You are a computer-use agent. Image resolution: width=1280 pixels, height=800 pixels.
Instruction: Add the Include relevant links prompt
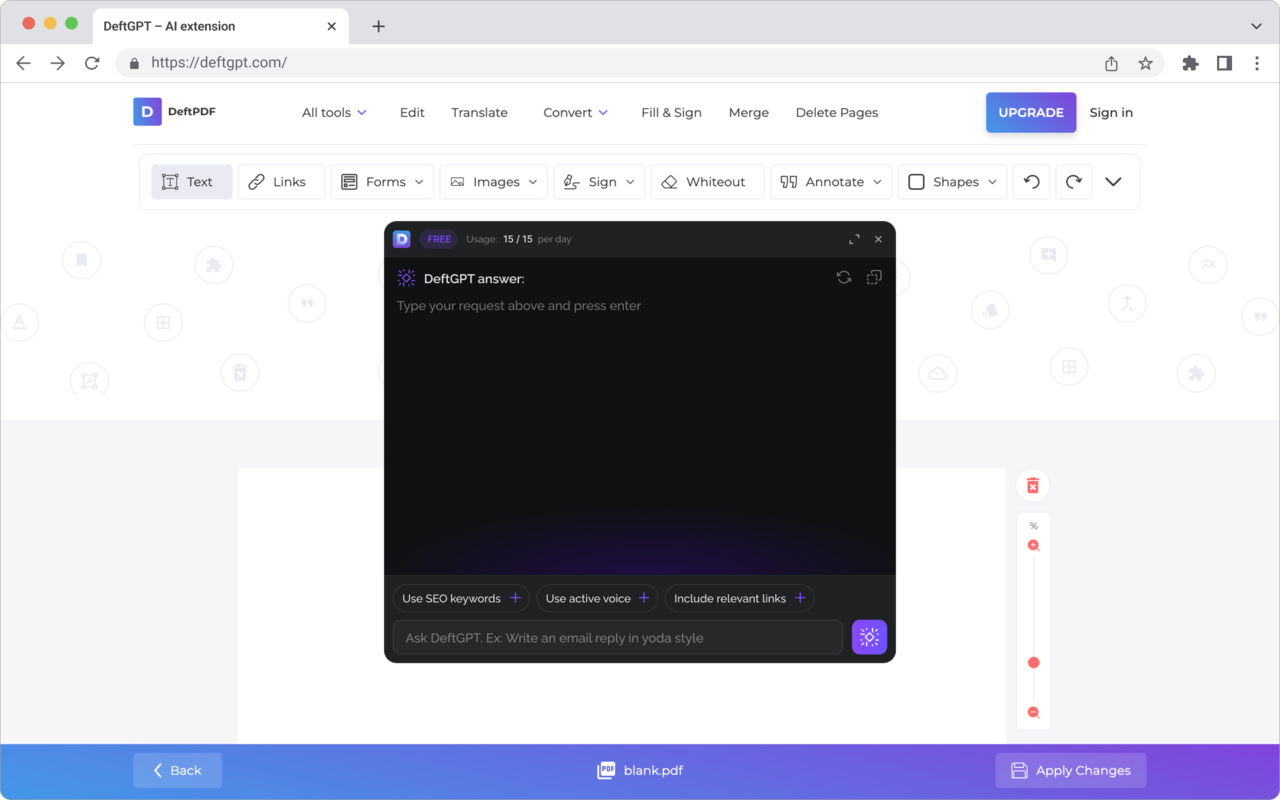[x=739, y=598]
